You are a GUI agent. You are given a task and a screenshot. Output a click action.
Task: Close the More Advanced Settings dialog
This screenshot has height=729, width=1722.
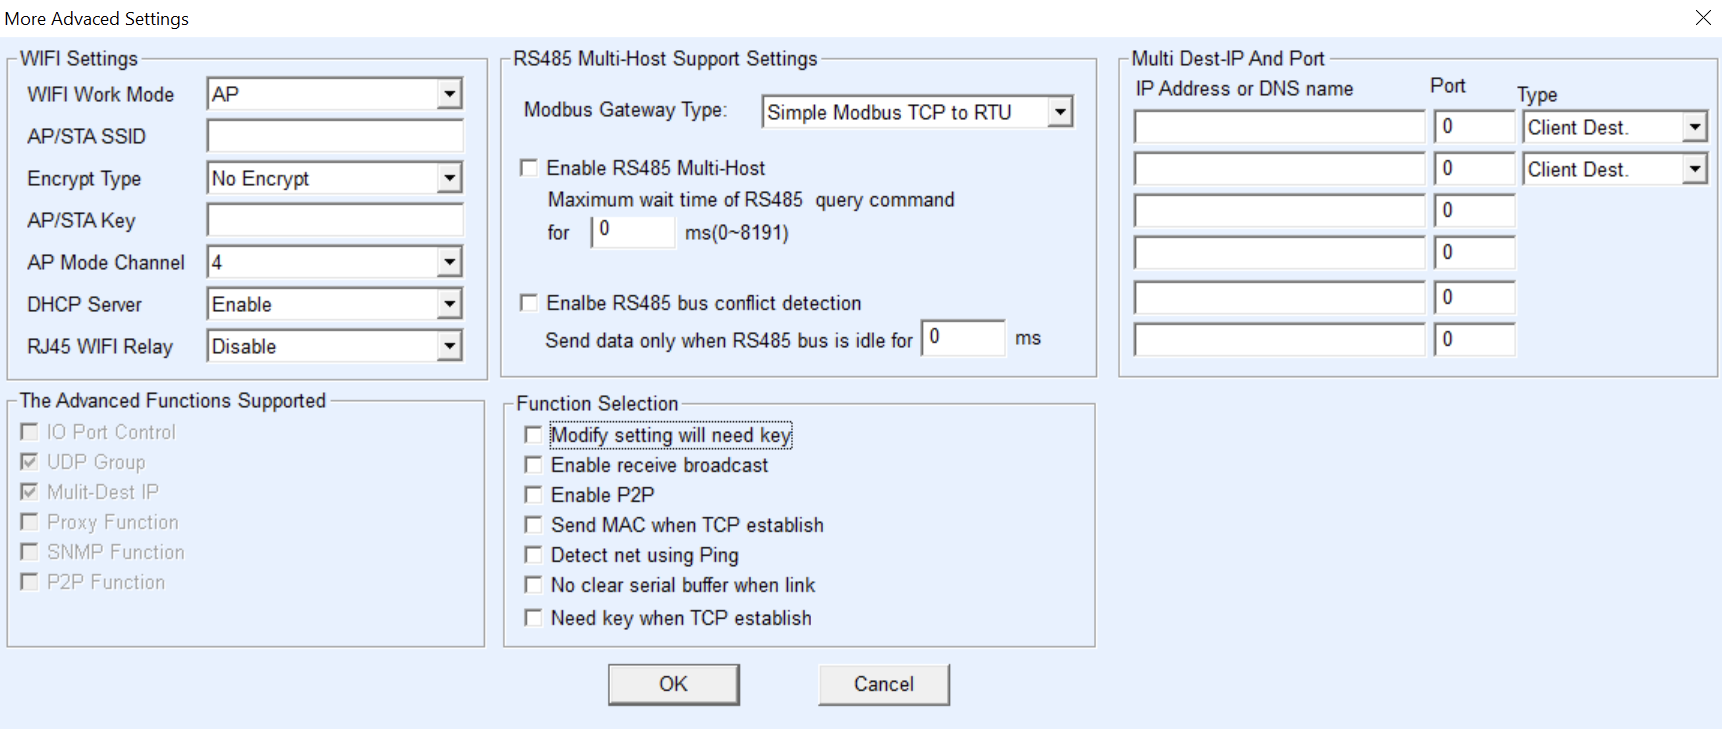point(1702,18)
